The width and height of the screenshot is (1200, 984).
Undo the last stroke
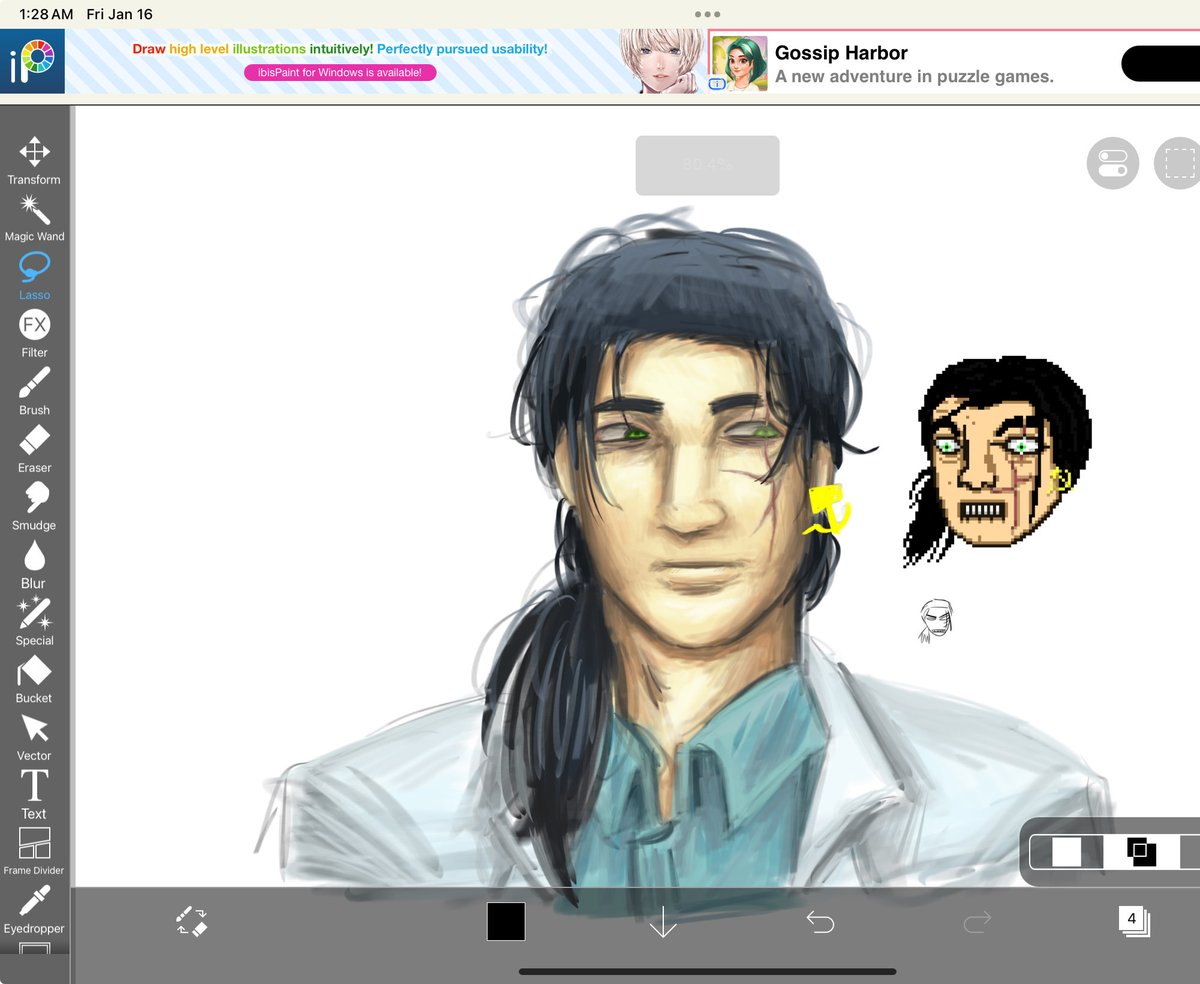coord(820,921)
